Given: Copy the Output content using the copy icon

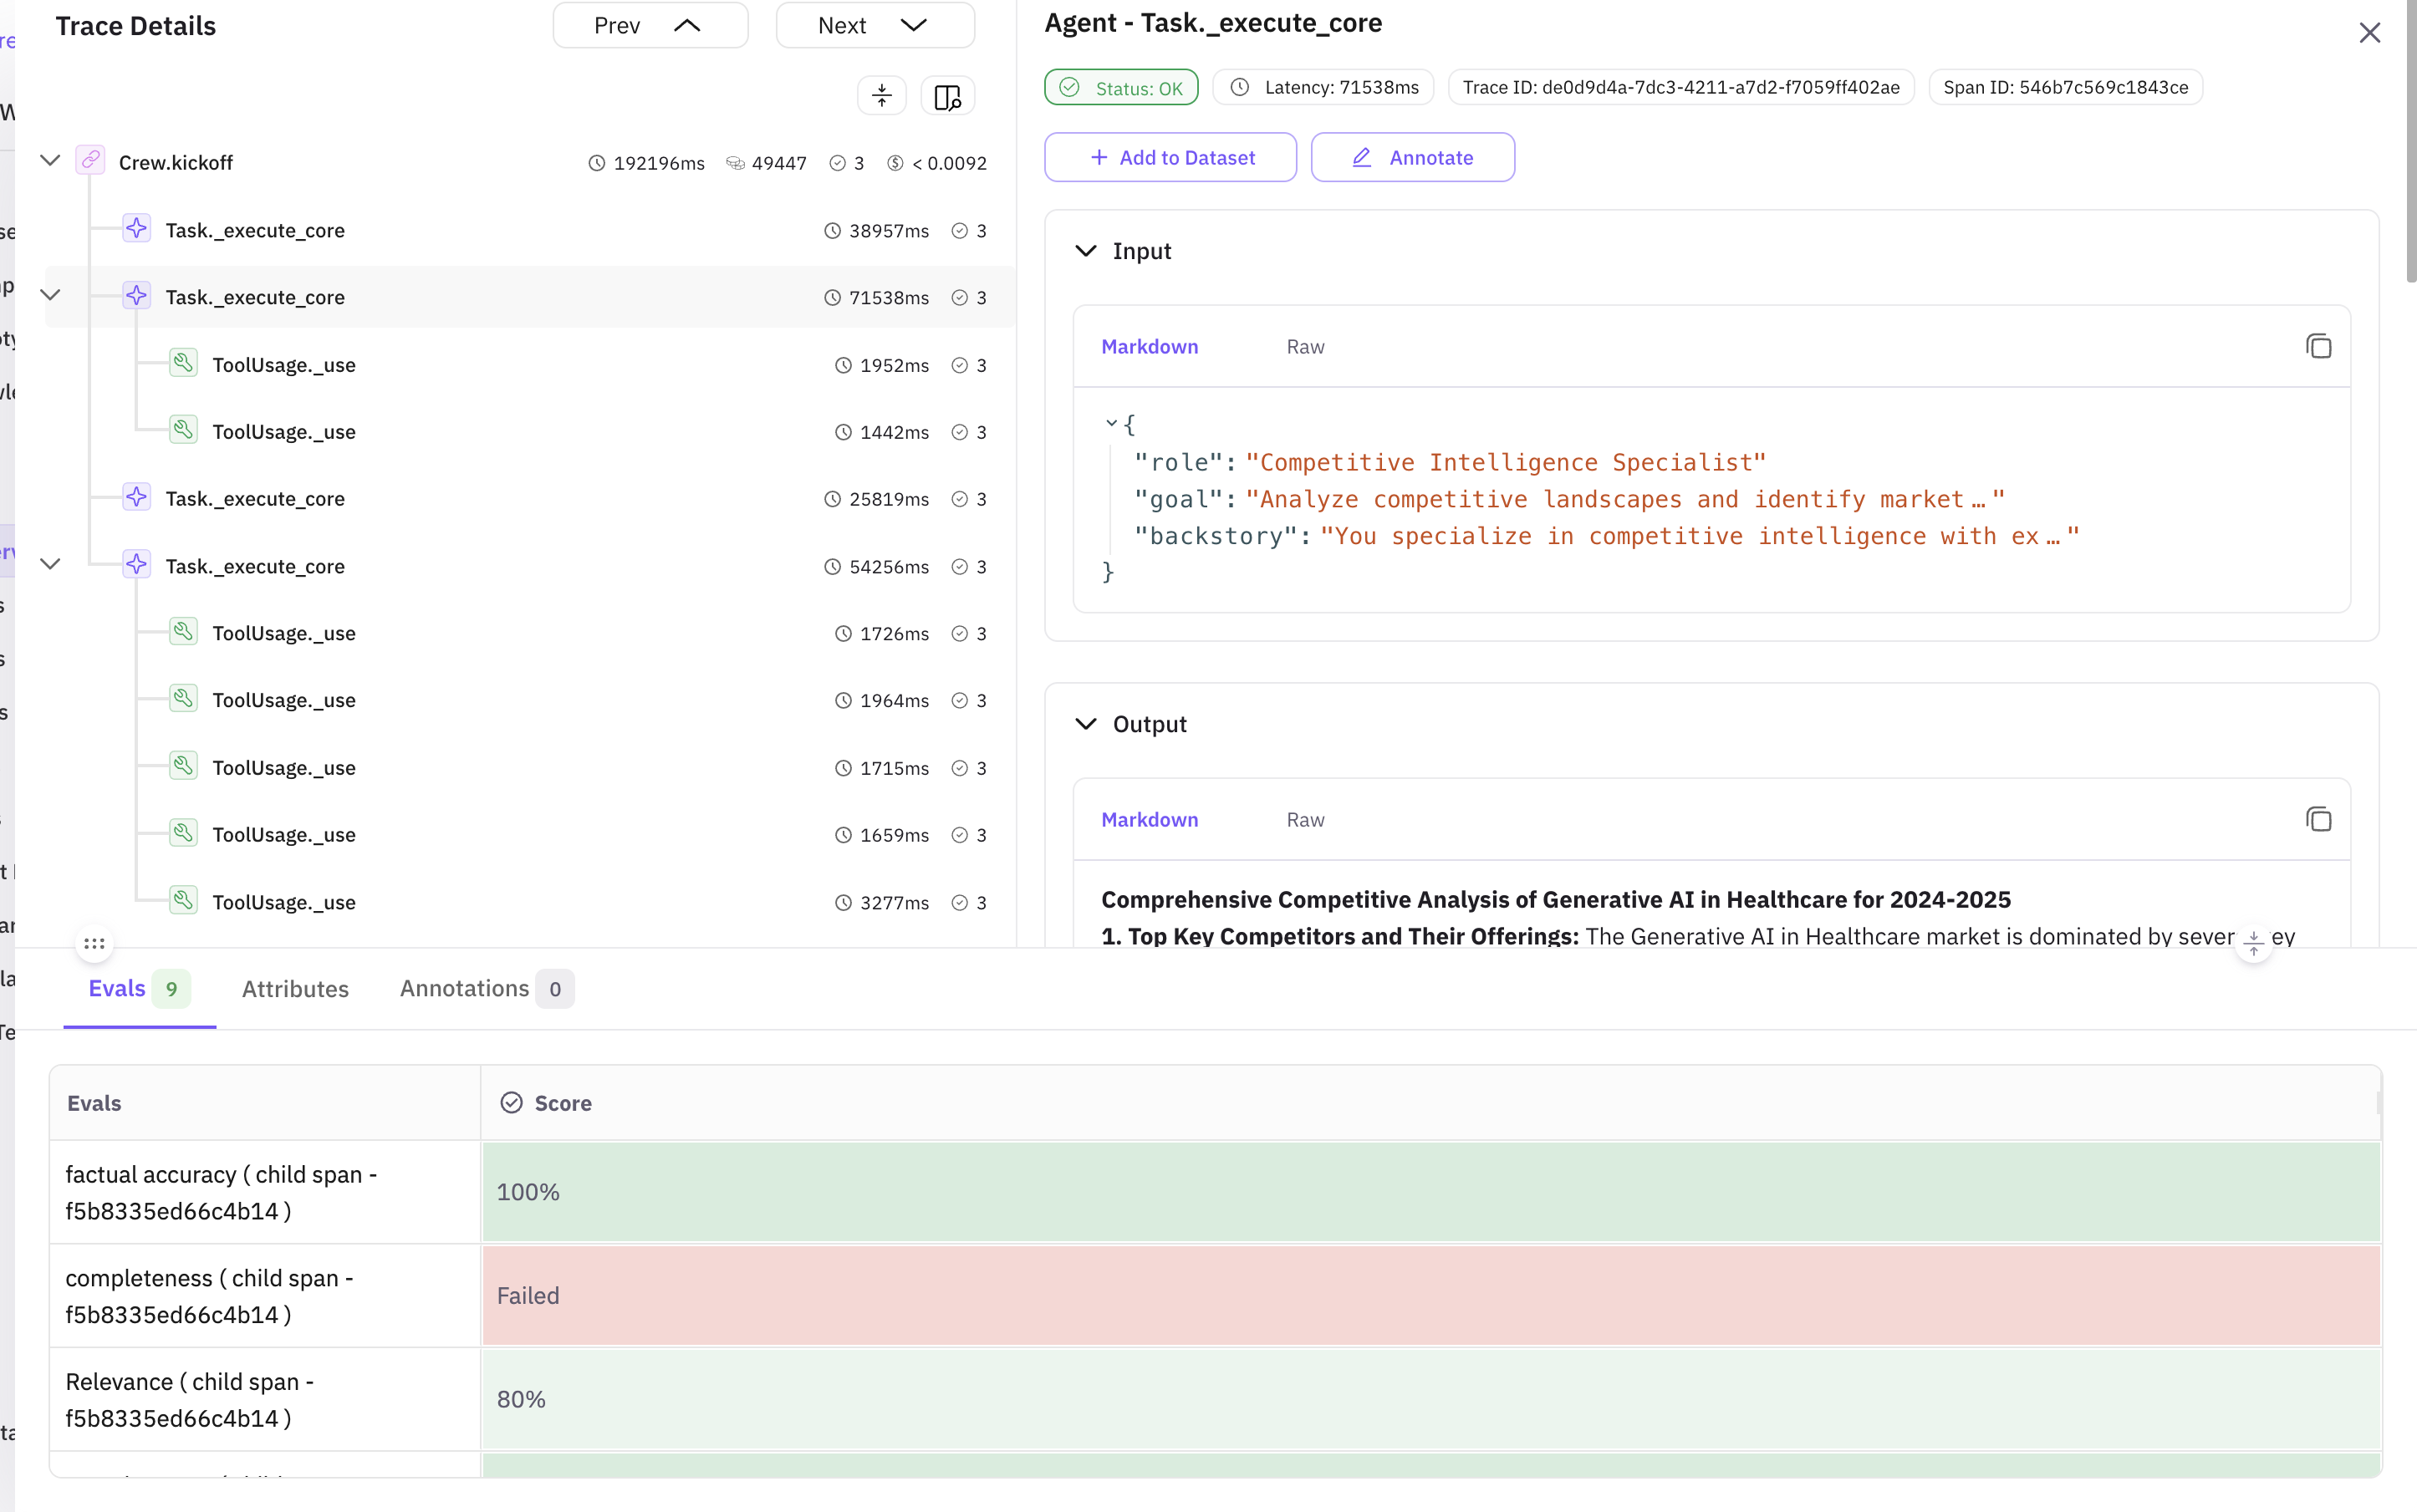Looking at the screenshot, I should 2318,818.
